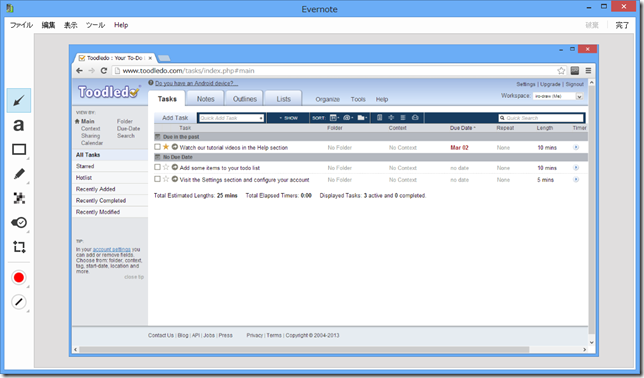Check off Watch our tutorial videos task
Viewport: 644px width, 378px height.
[157, 147]
